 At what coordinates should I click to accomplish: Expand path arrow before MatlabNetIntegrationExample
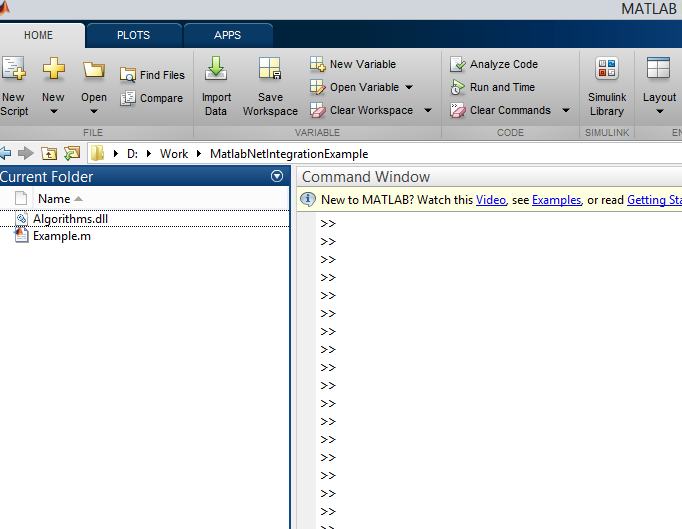pos(199,154)
